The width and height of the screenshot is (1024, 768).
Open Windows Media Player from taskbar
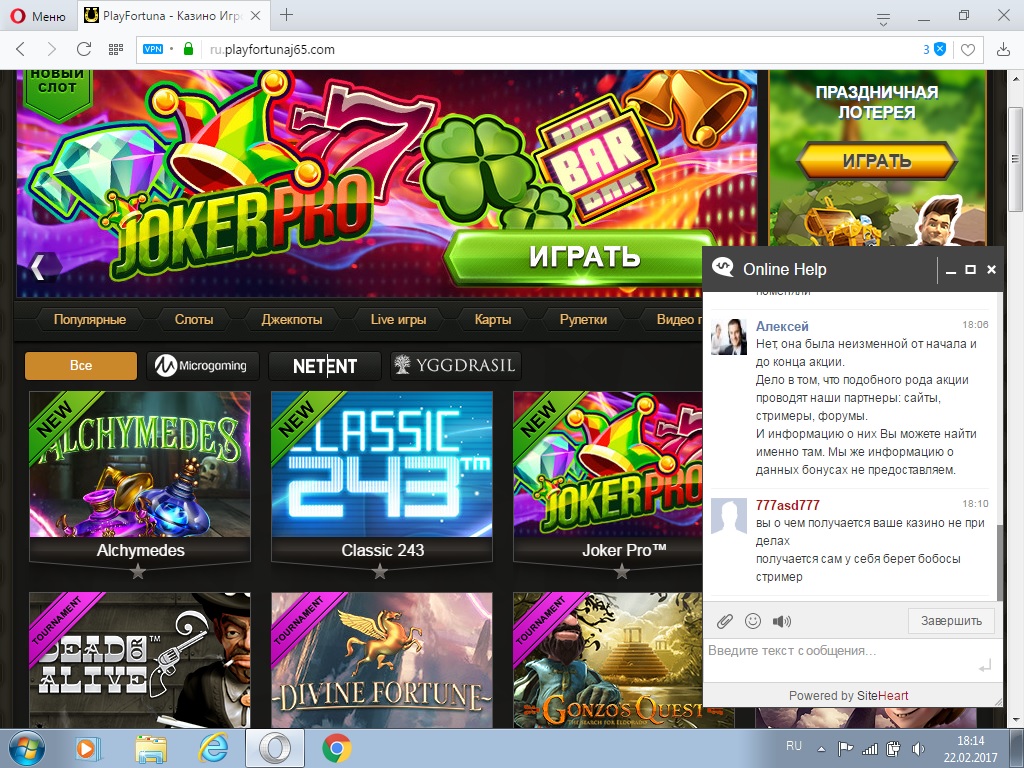pyautogui.click(x=86, y=748)
